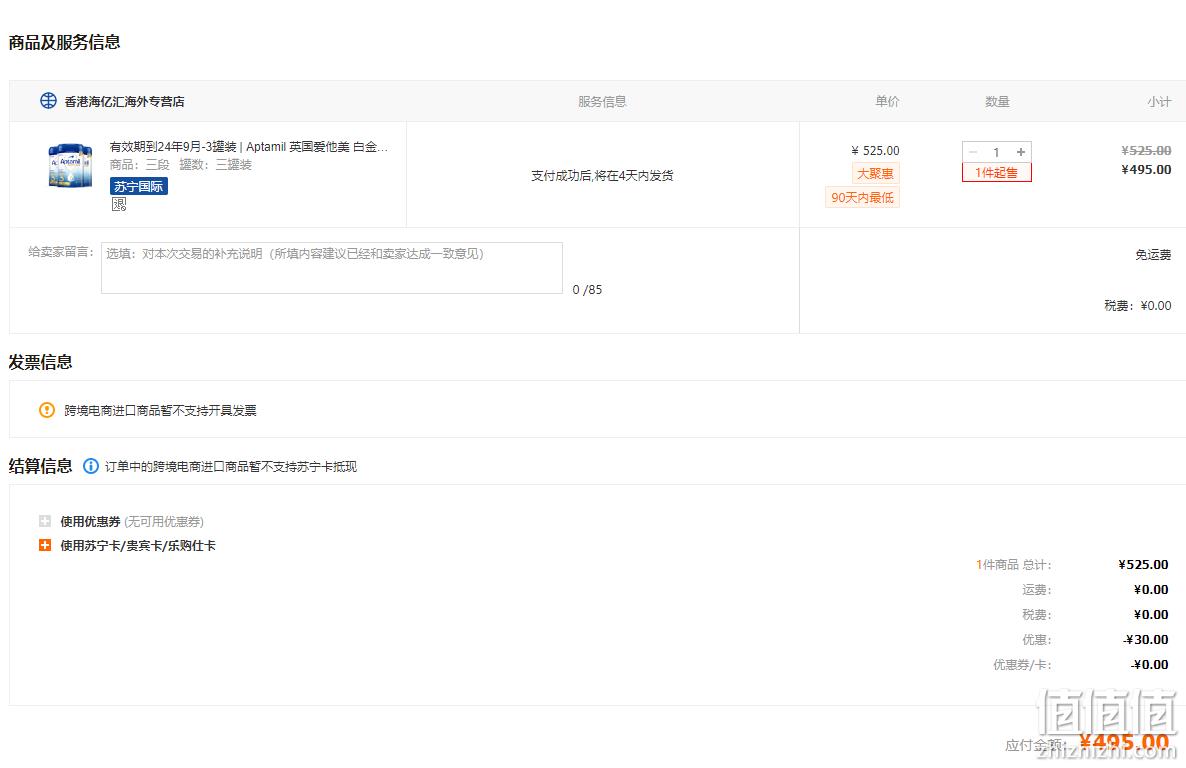Click the globe icon beside 香港海亿汇海外专营店
Screen dimensions: 1186x768
pyautogui.click(x=48, y=101)
